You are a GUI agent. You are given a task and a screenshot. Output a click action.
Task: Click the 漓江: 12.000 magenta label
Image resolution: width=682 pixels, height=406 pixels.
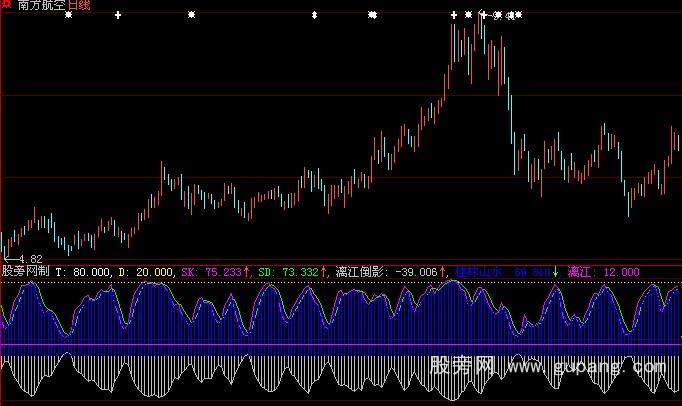603,271
